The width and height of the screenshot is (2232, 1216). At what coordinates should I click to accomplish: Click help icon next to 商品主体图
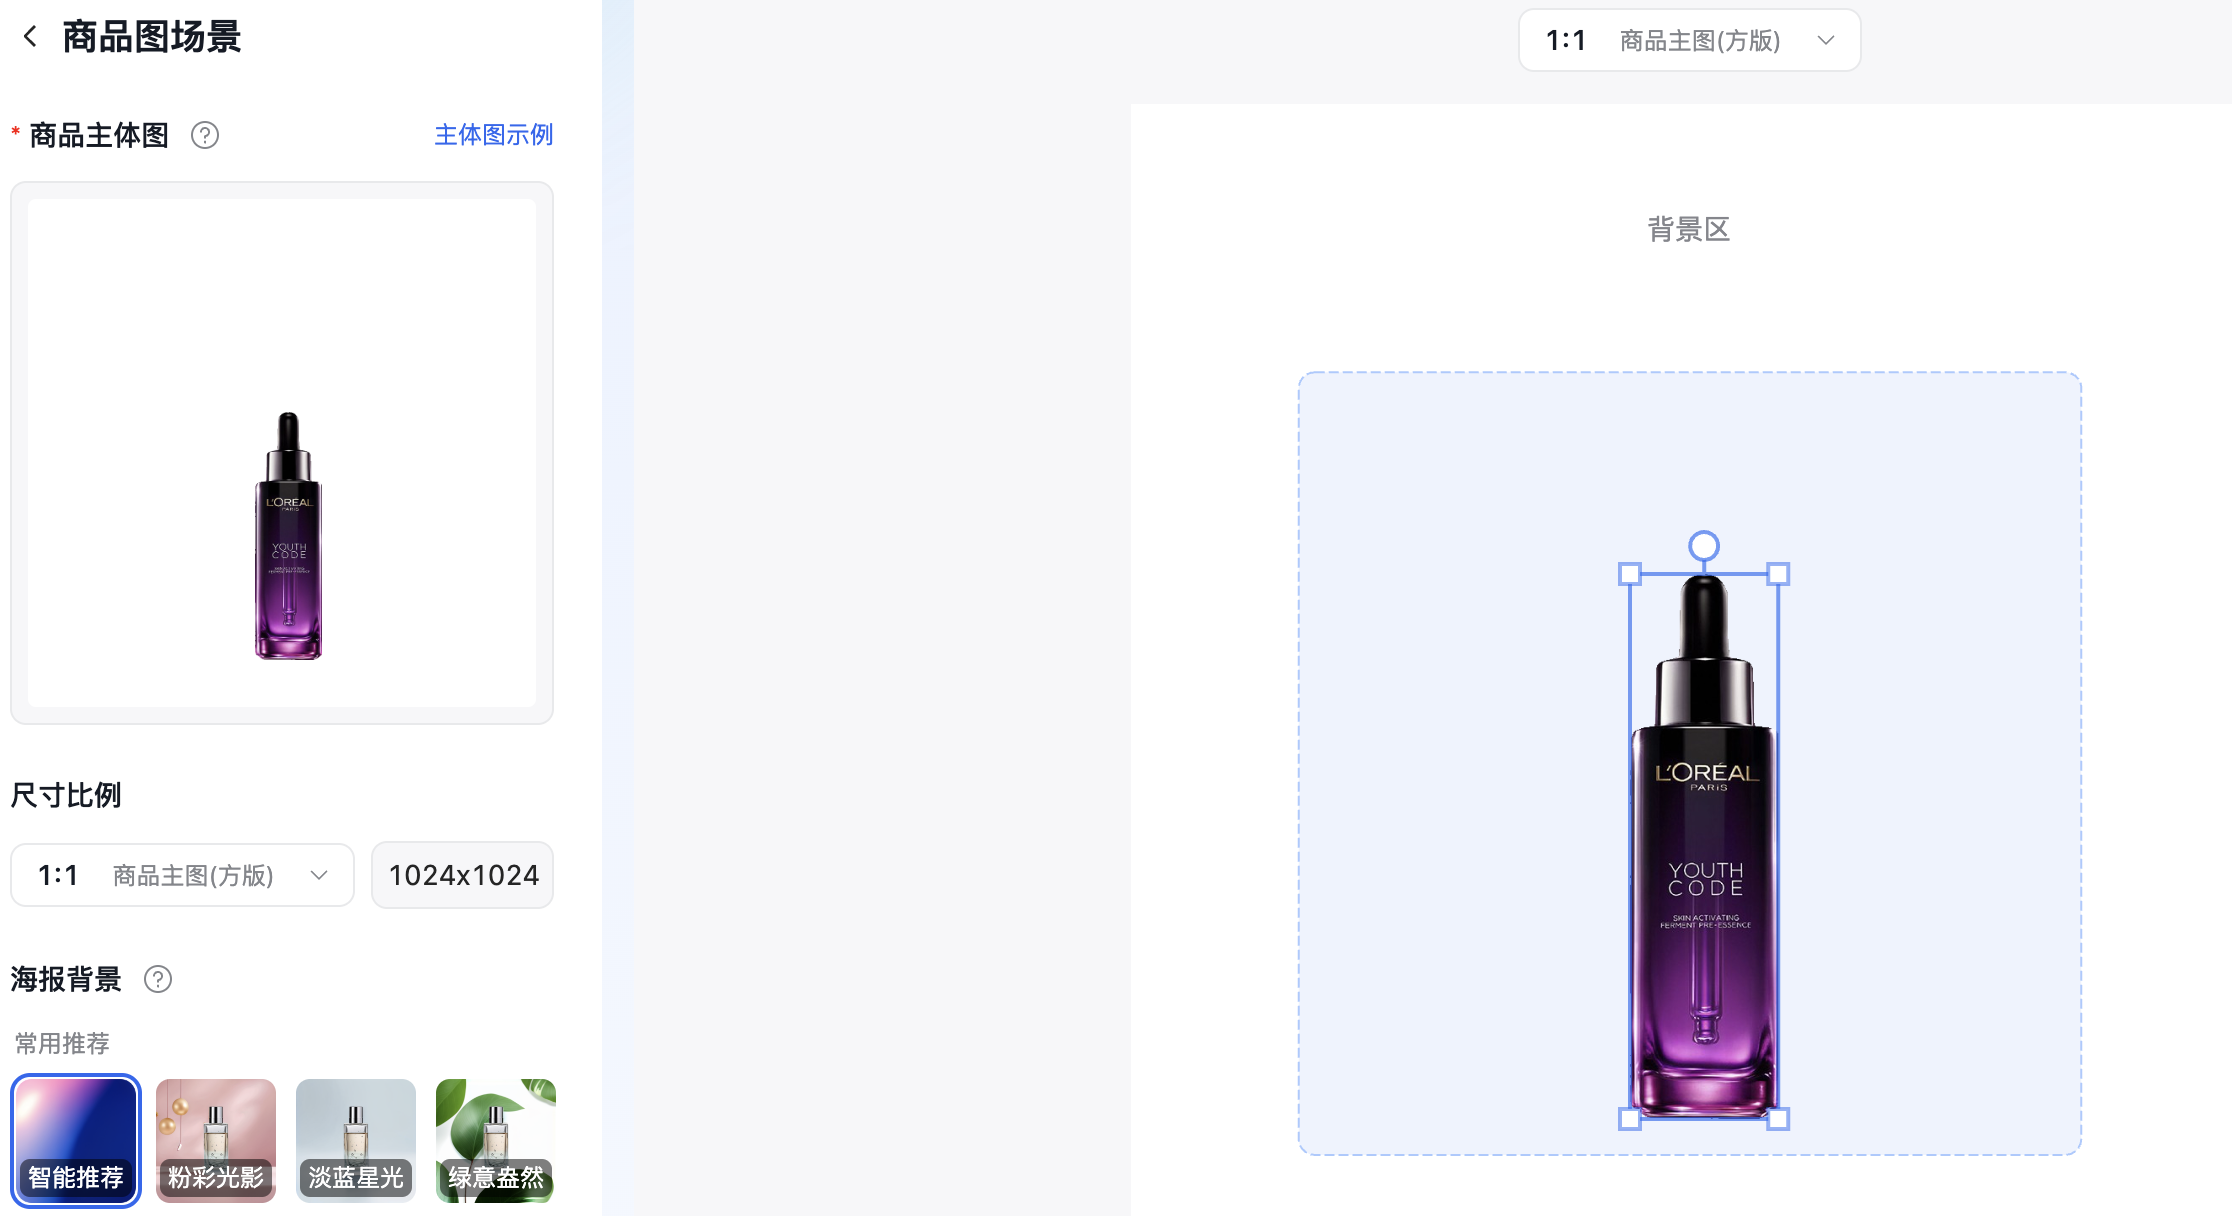205,135
